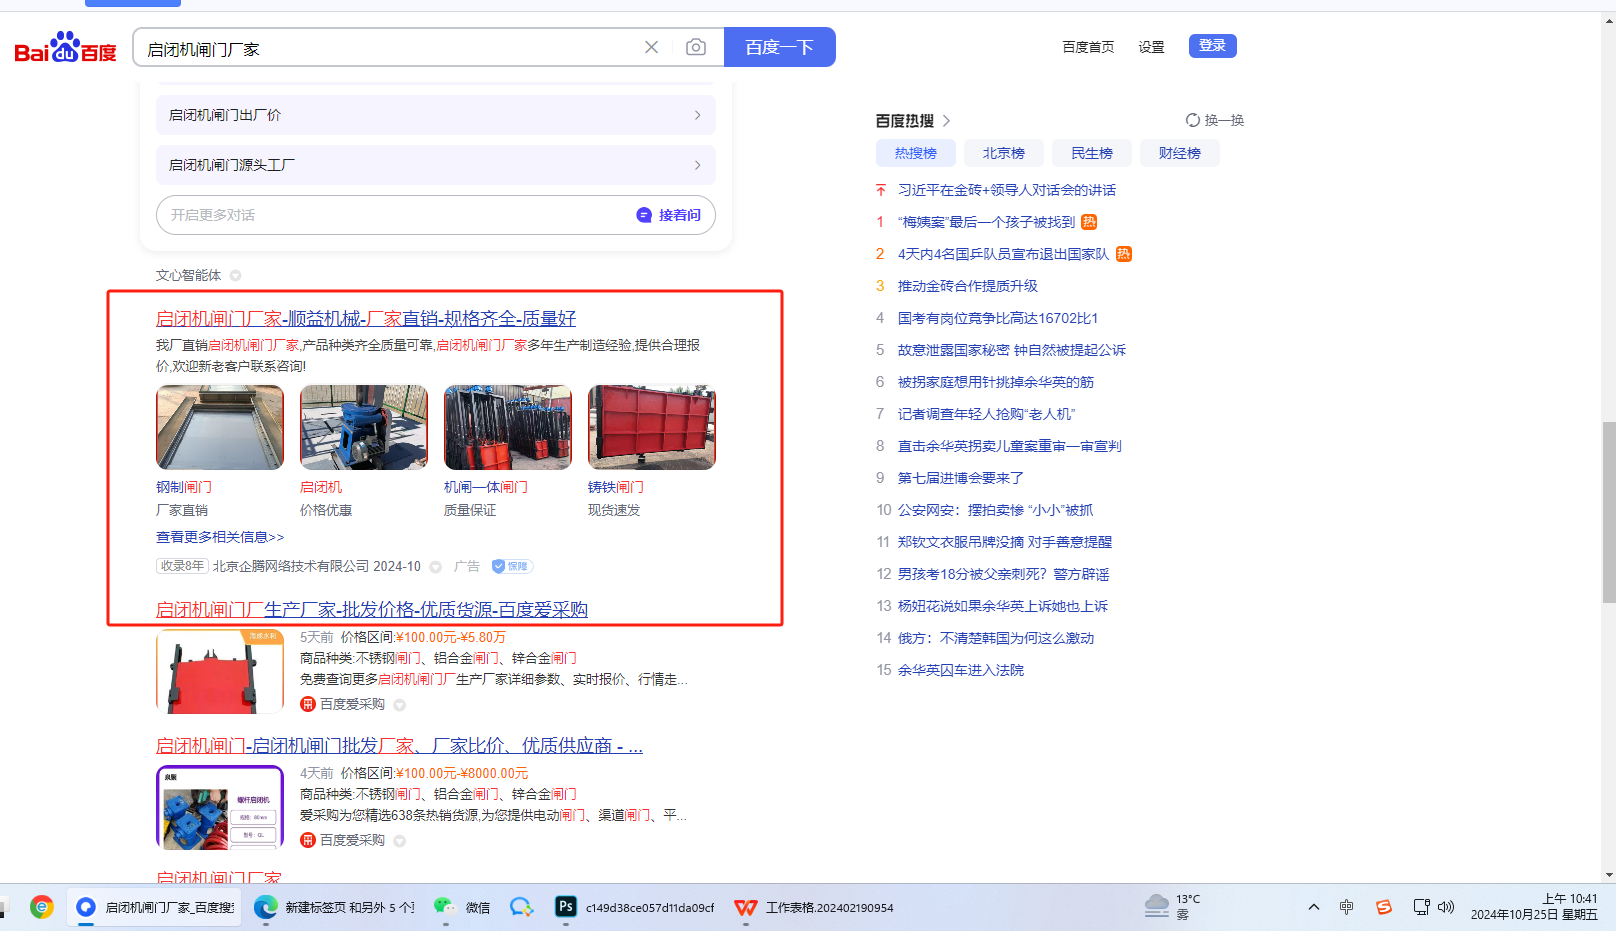Click the 保障 guarantee badge on the ad result

(x=512, y=566)
